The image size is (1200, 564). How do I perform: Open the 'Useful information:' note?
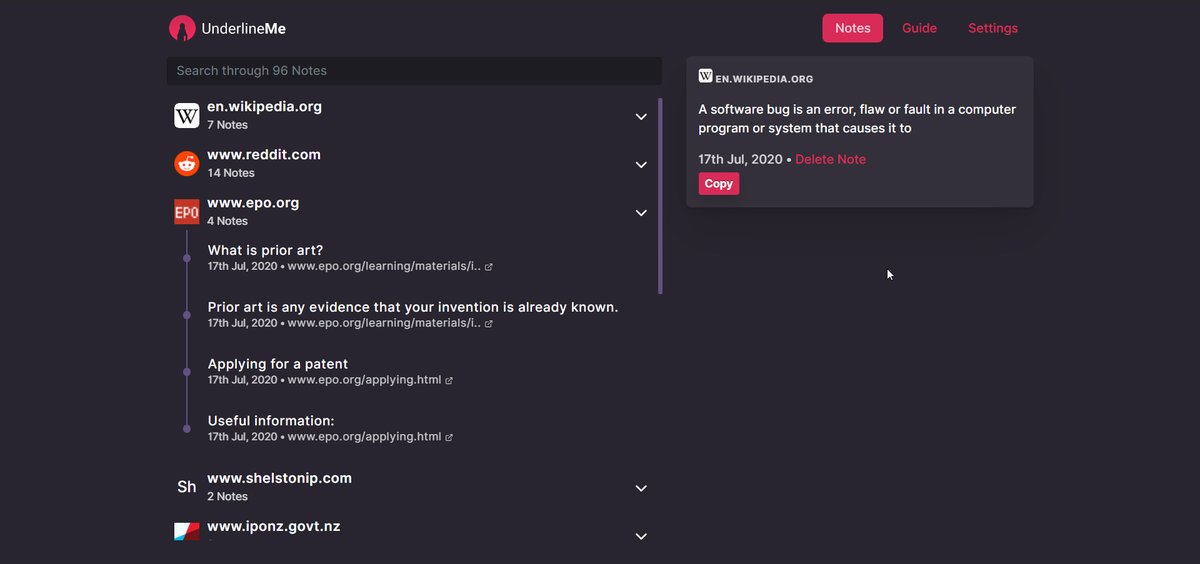(271, 421)
